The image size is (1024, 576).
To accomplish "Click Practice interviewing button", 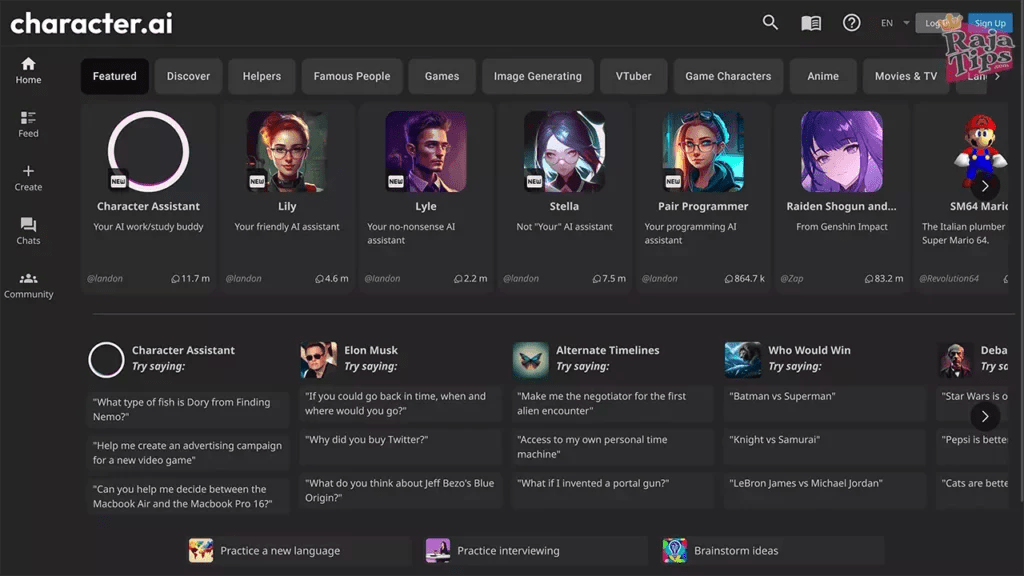I will [x=535, y=551].
